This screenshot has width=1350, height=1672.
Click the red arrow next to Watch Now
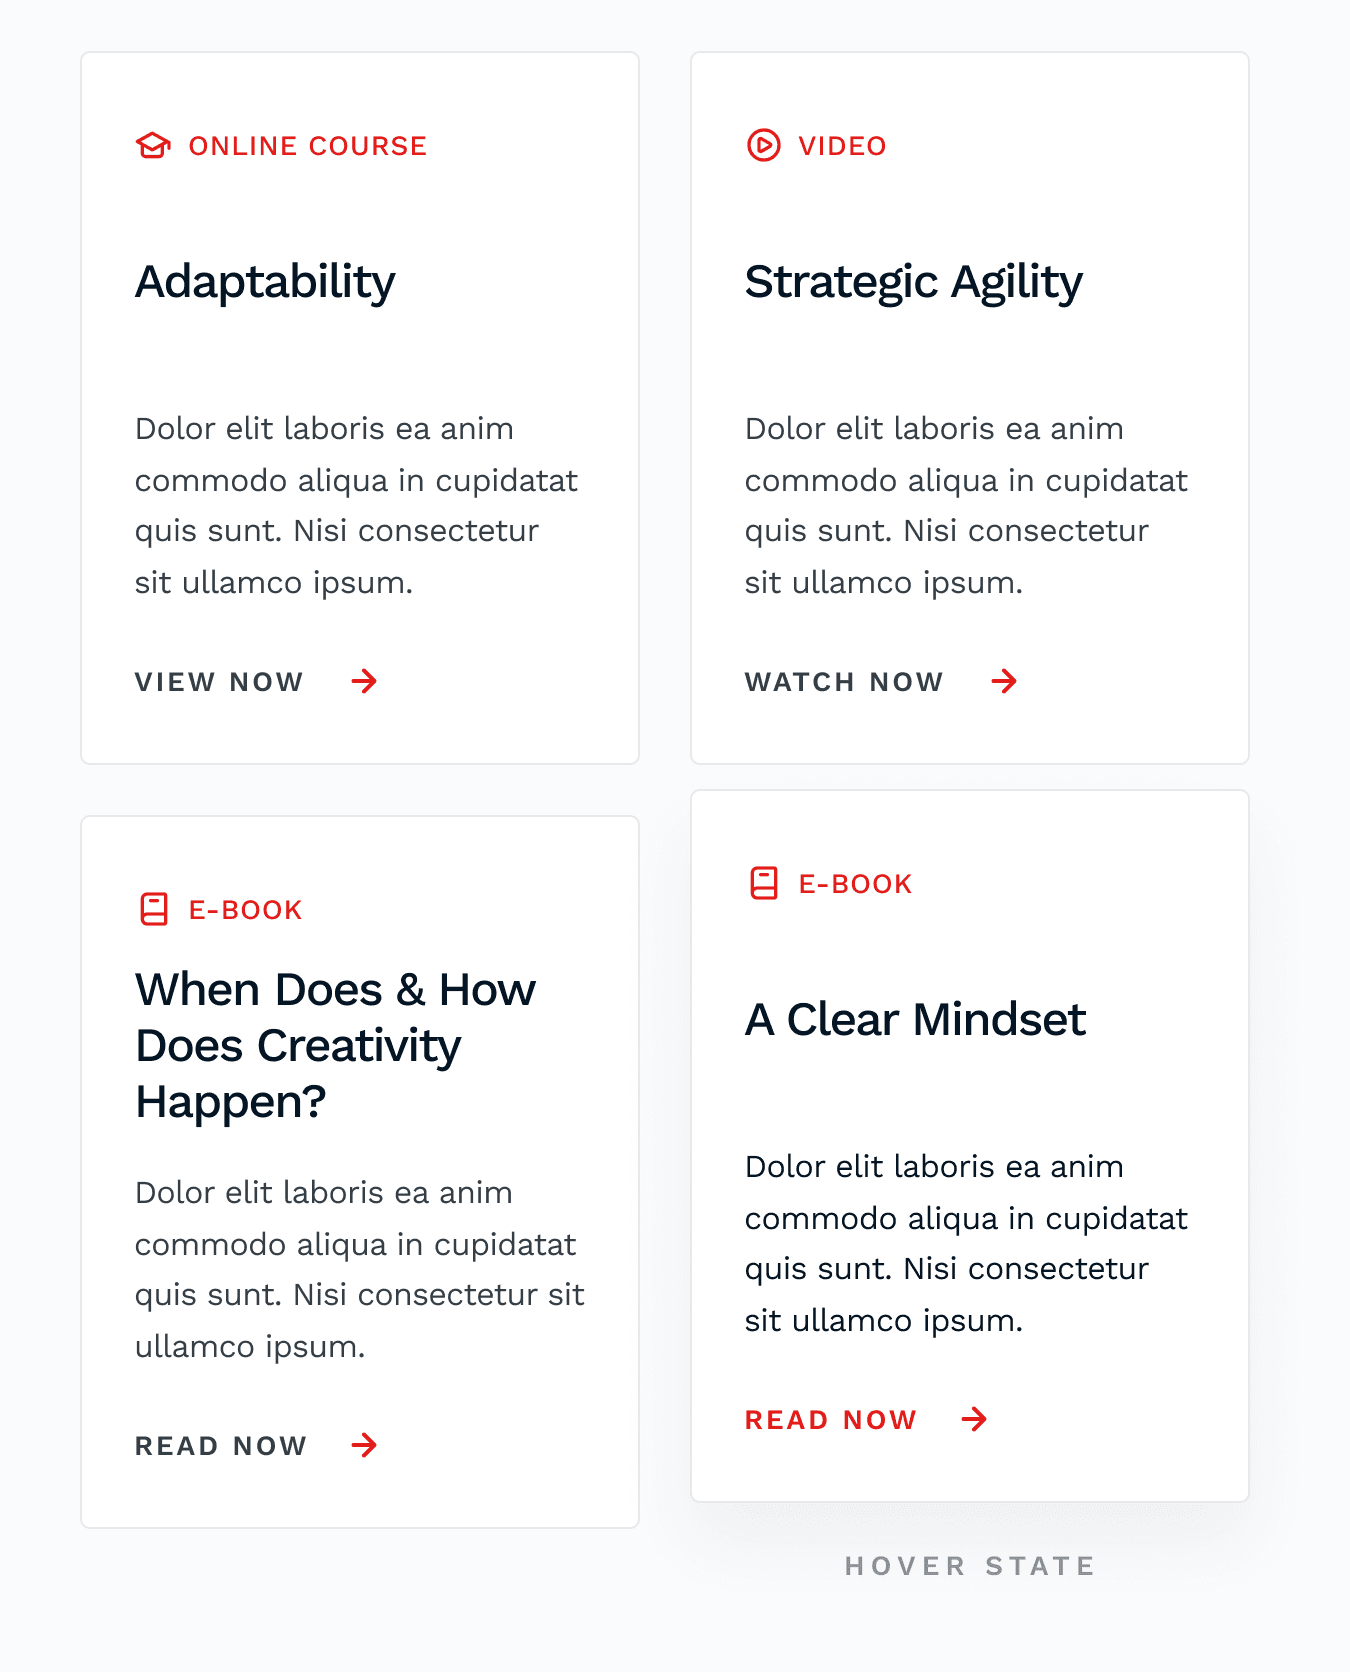coord(1005,682)
